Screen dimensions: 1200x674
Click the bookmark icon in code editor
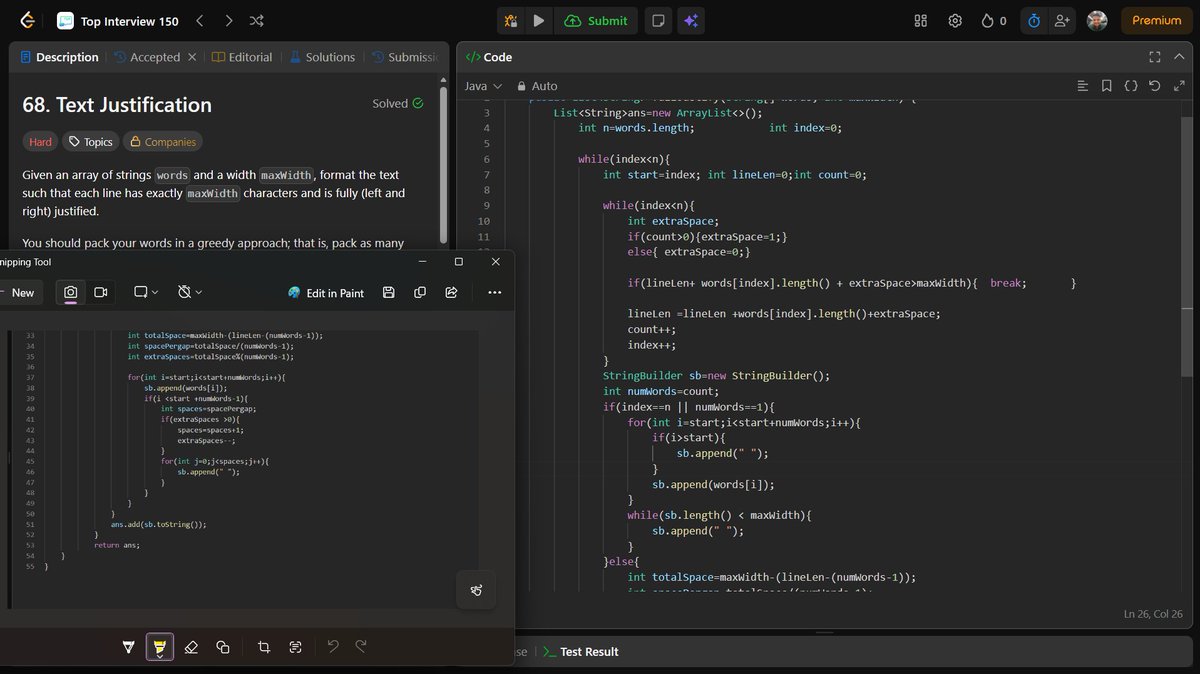(1106, 86)
